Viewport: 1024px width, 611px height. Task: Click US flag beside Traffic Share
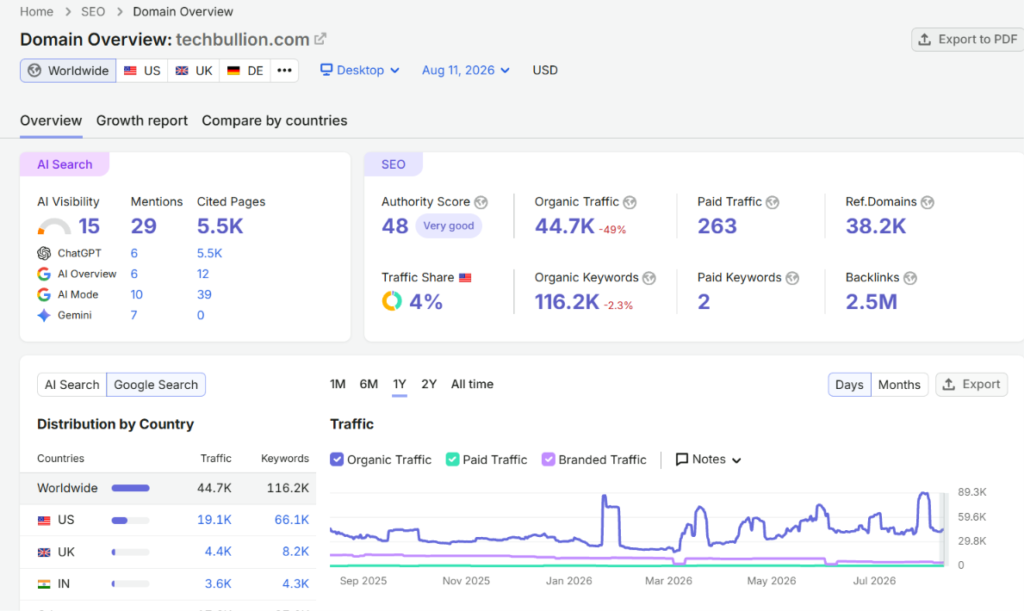coord(465,277)
